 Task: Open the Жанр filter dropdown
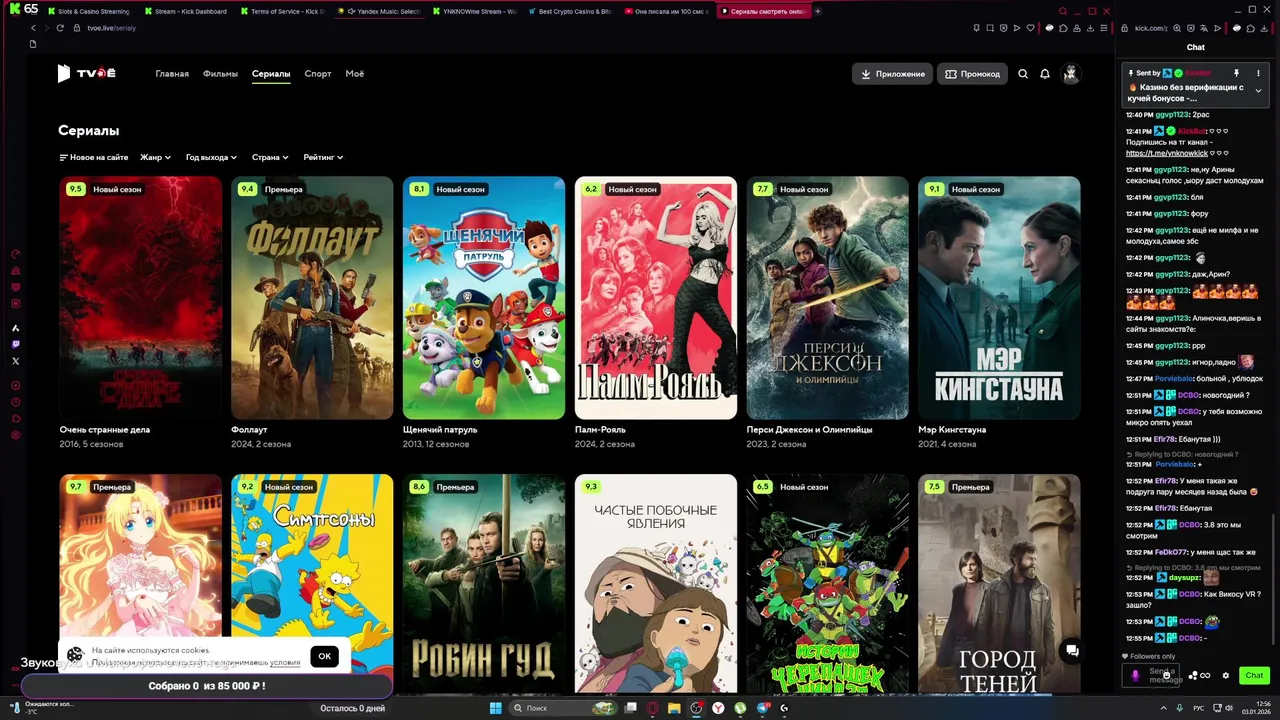155,157
